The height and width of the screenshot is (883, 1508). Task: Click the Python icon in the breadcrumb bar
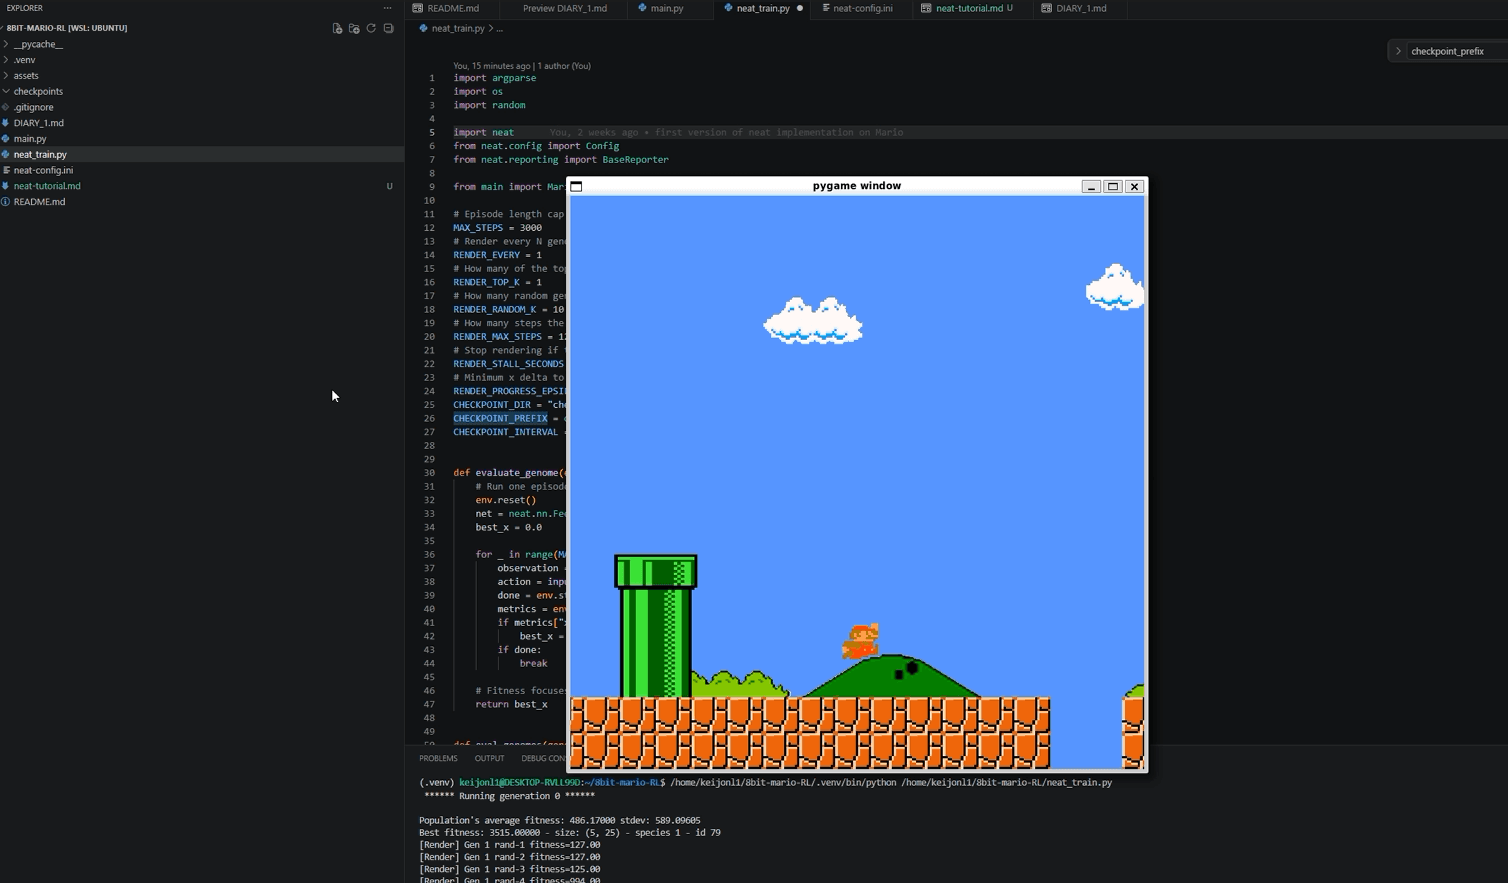tap(423, 28)
